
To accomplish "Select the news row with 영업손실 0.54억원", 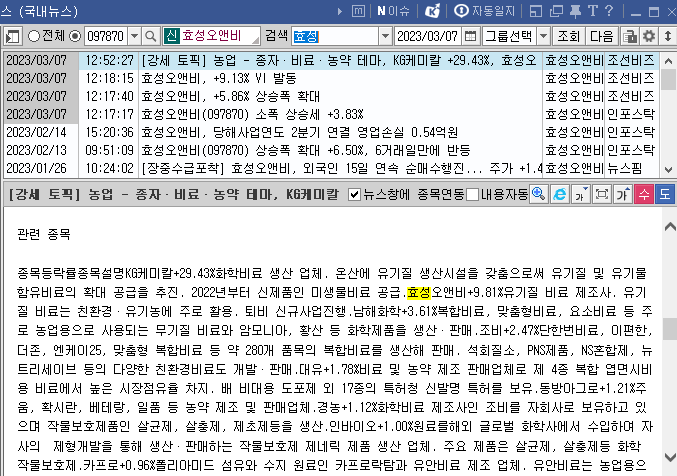I will click(x=331, y=132).
